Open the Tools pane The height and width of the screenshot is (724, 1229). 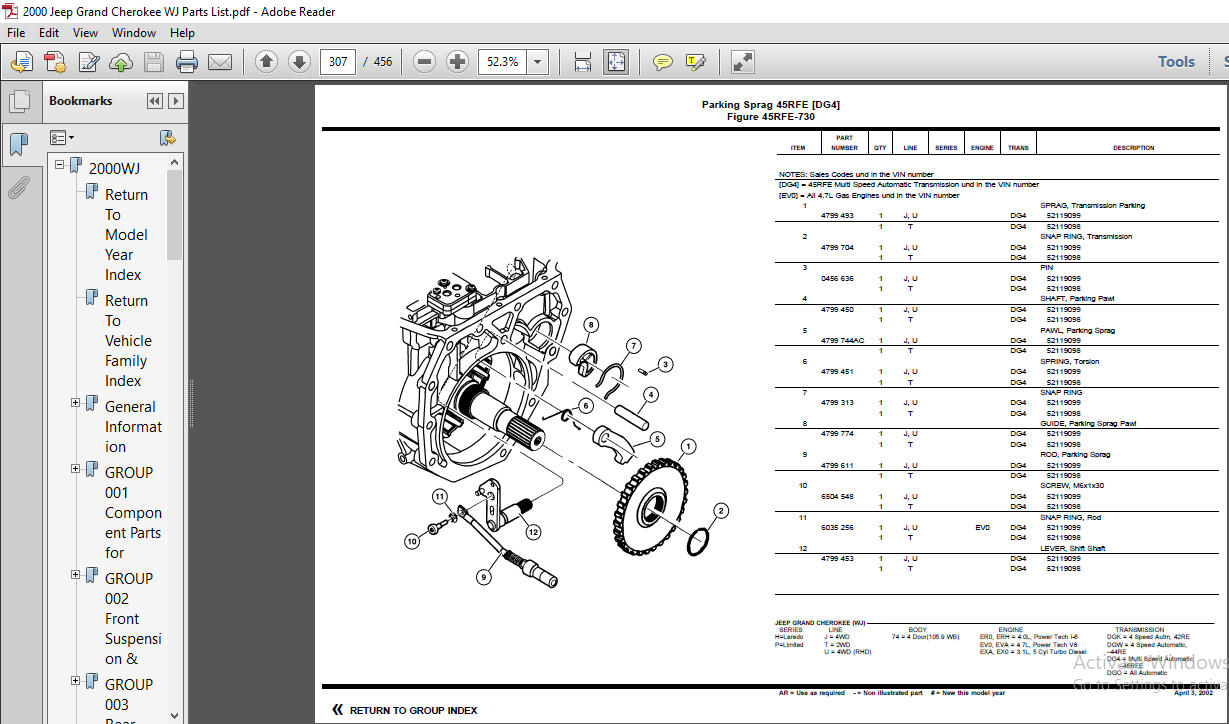click(1176, 62)
